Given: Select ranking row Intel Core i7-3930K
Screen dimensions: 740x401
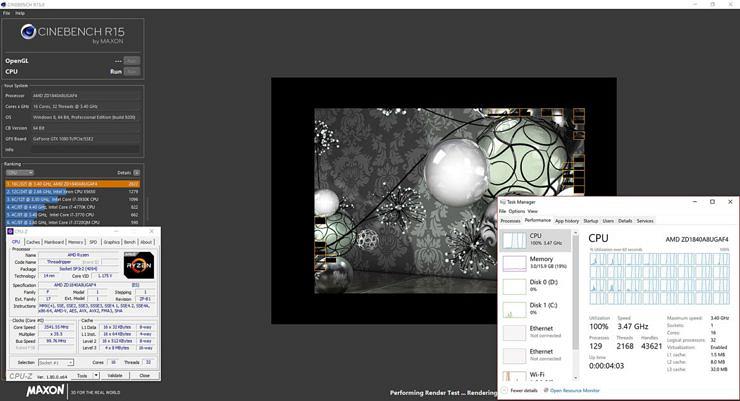Looking at the screenshot, I should click(x=72, y=199).
